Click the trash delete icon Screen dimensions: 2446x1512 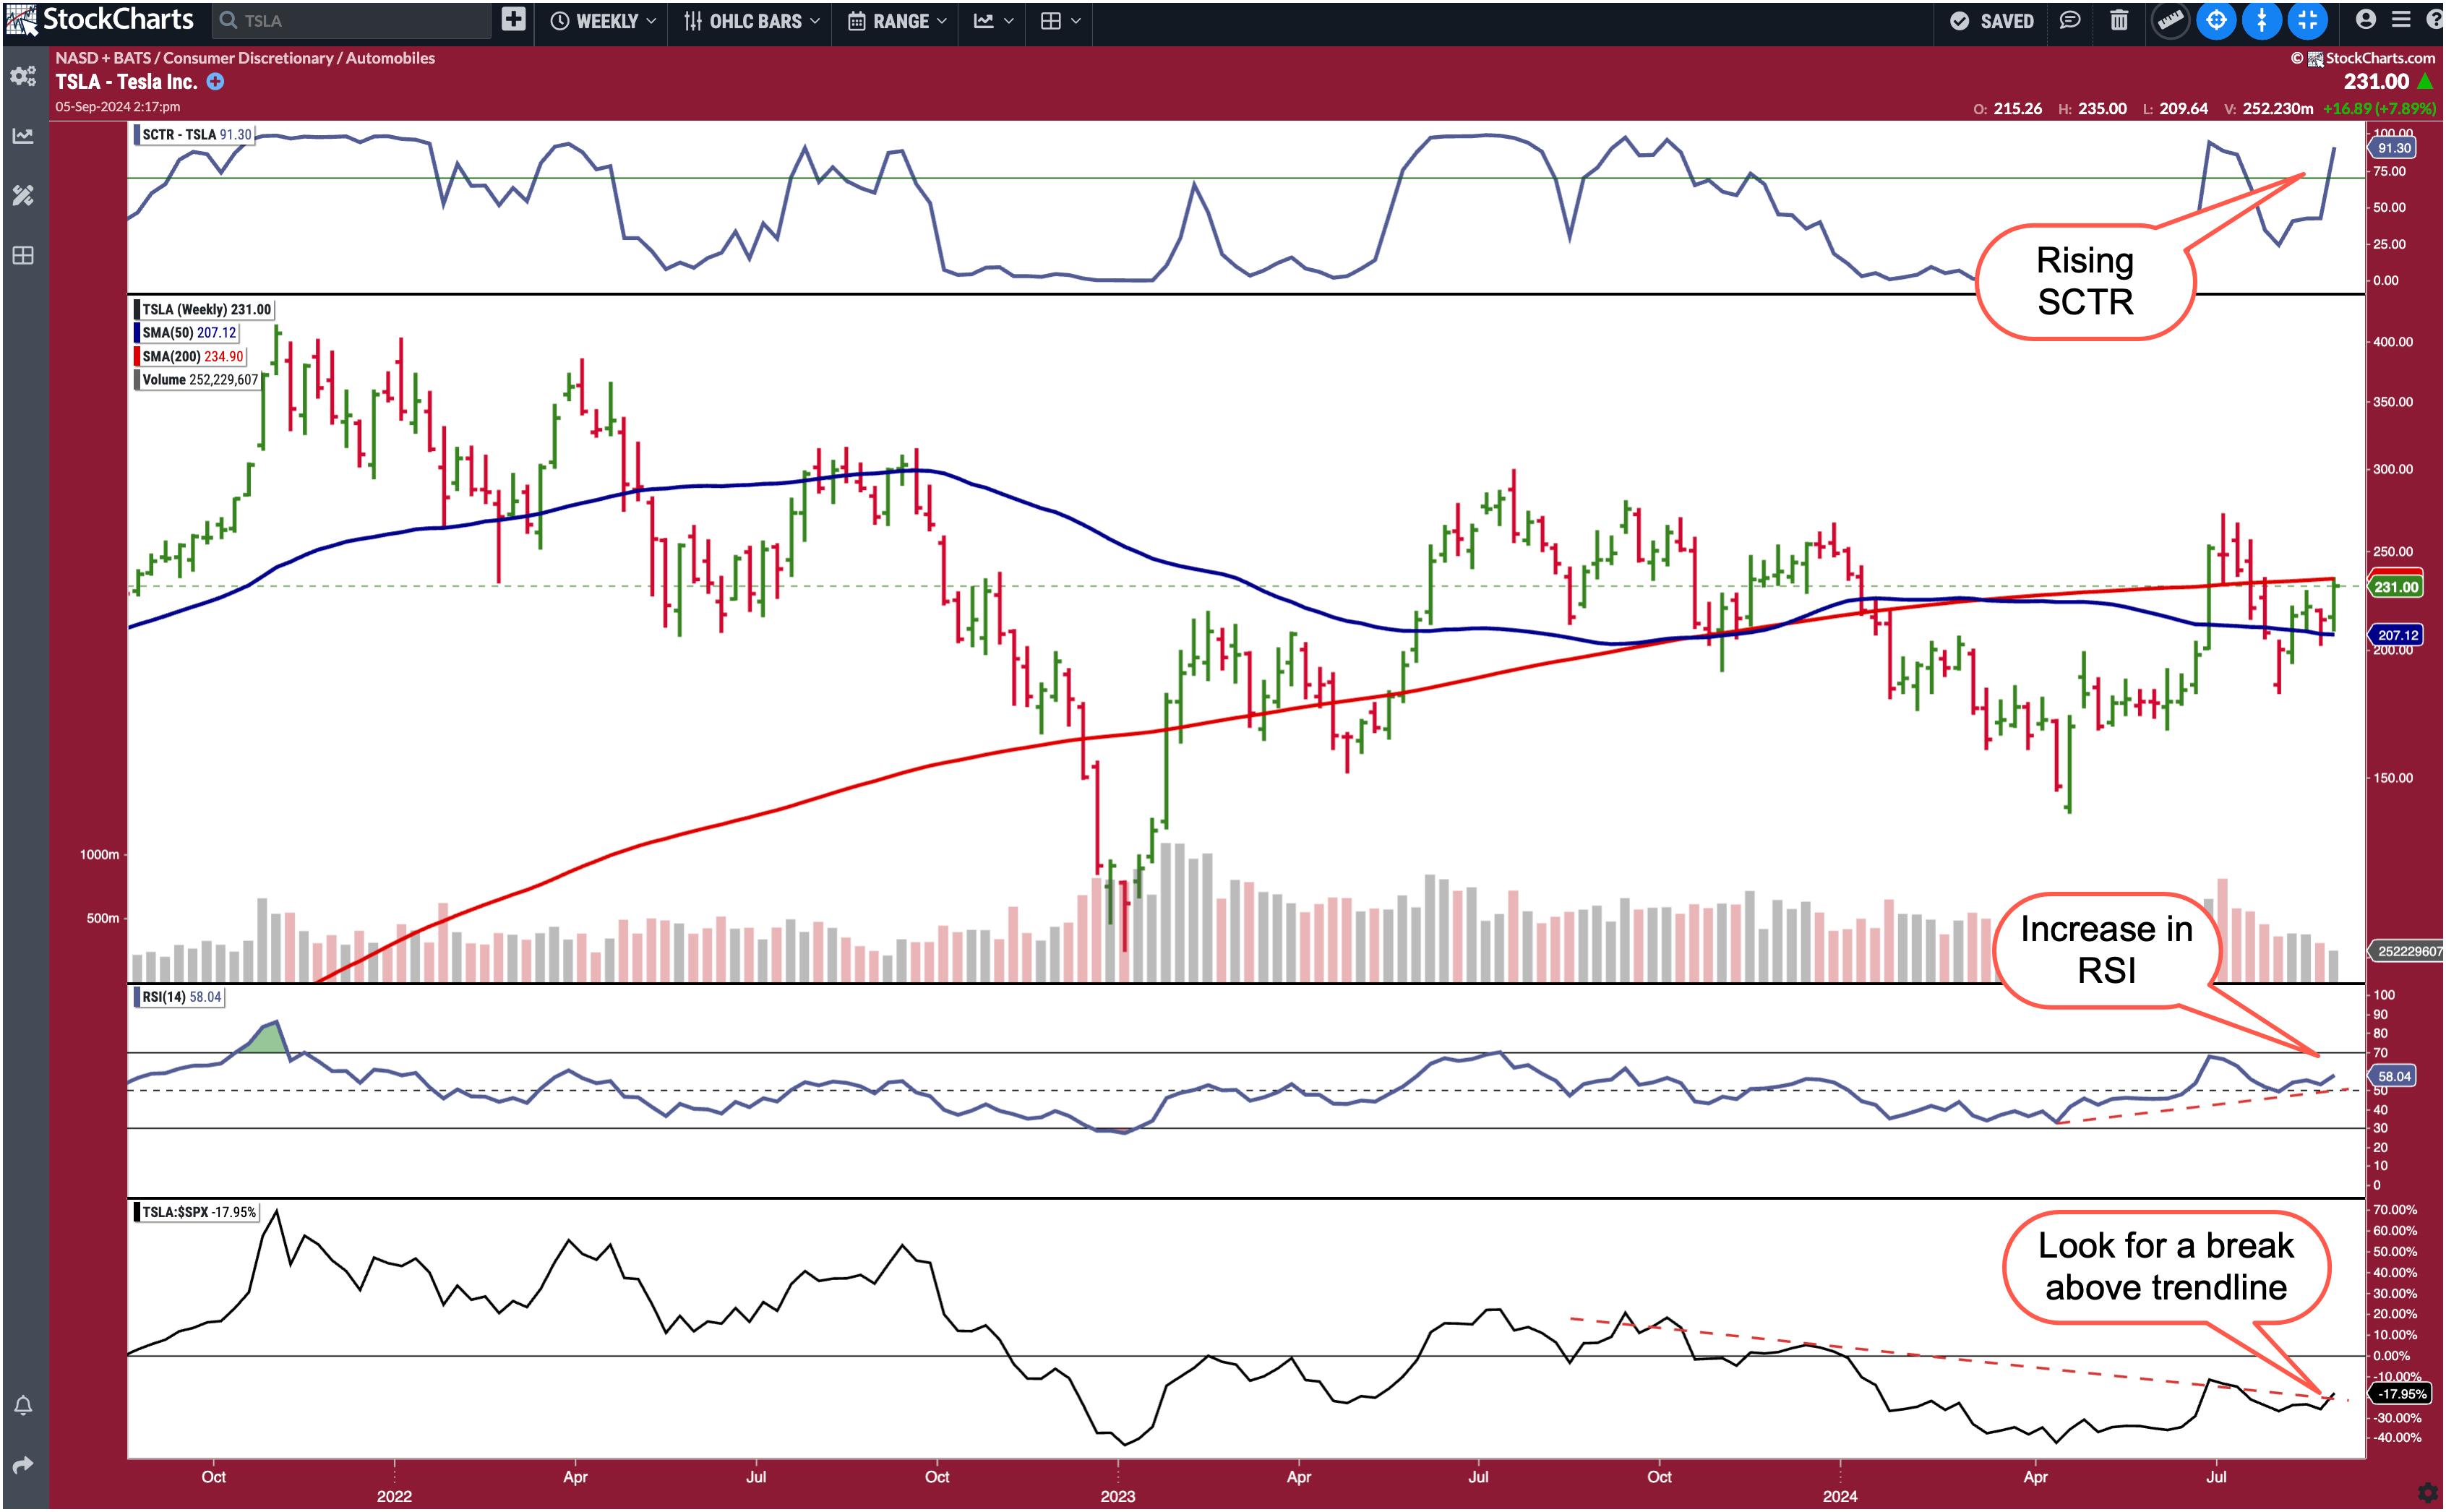pyautogui.click(x=2119, y=20)
